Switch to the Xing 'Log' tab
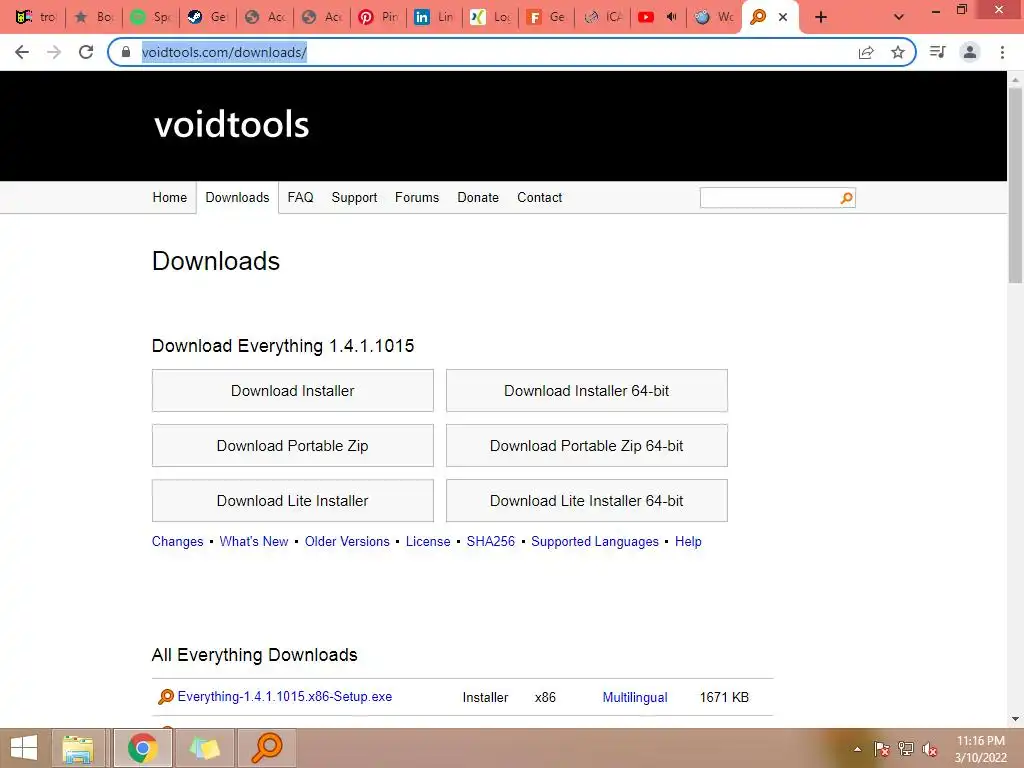This screenshot has width=1024, height=768. 490,17
